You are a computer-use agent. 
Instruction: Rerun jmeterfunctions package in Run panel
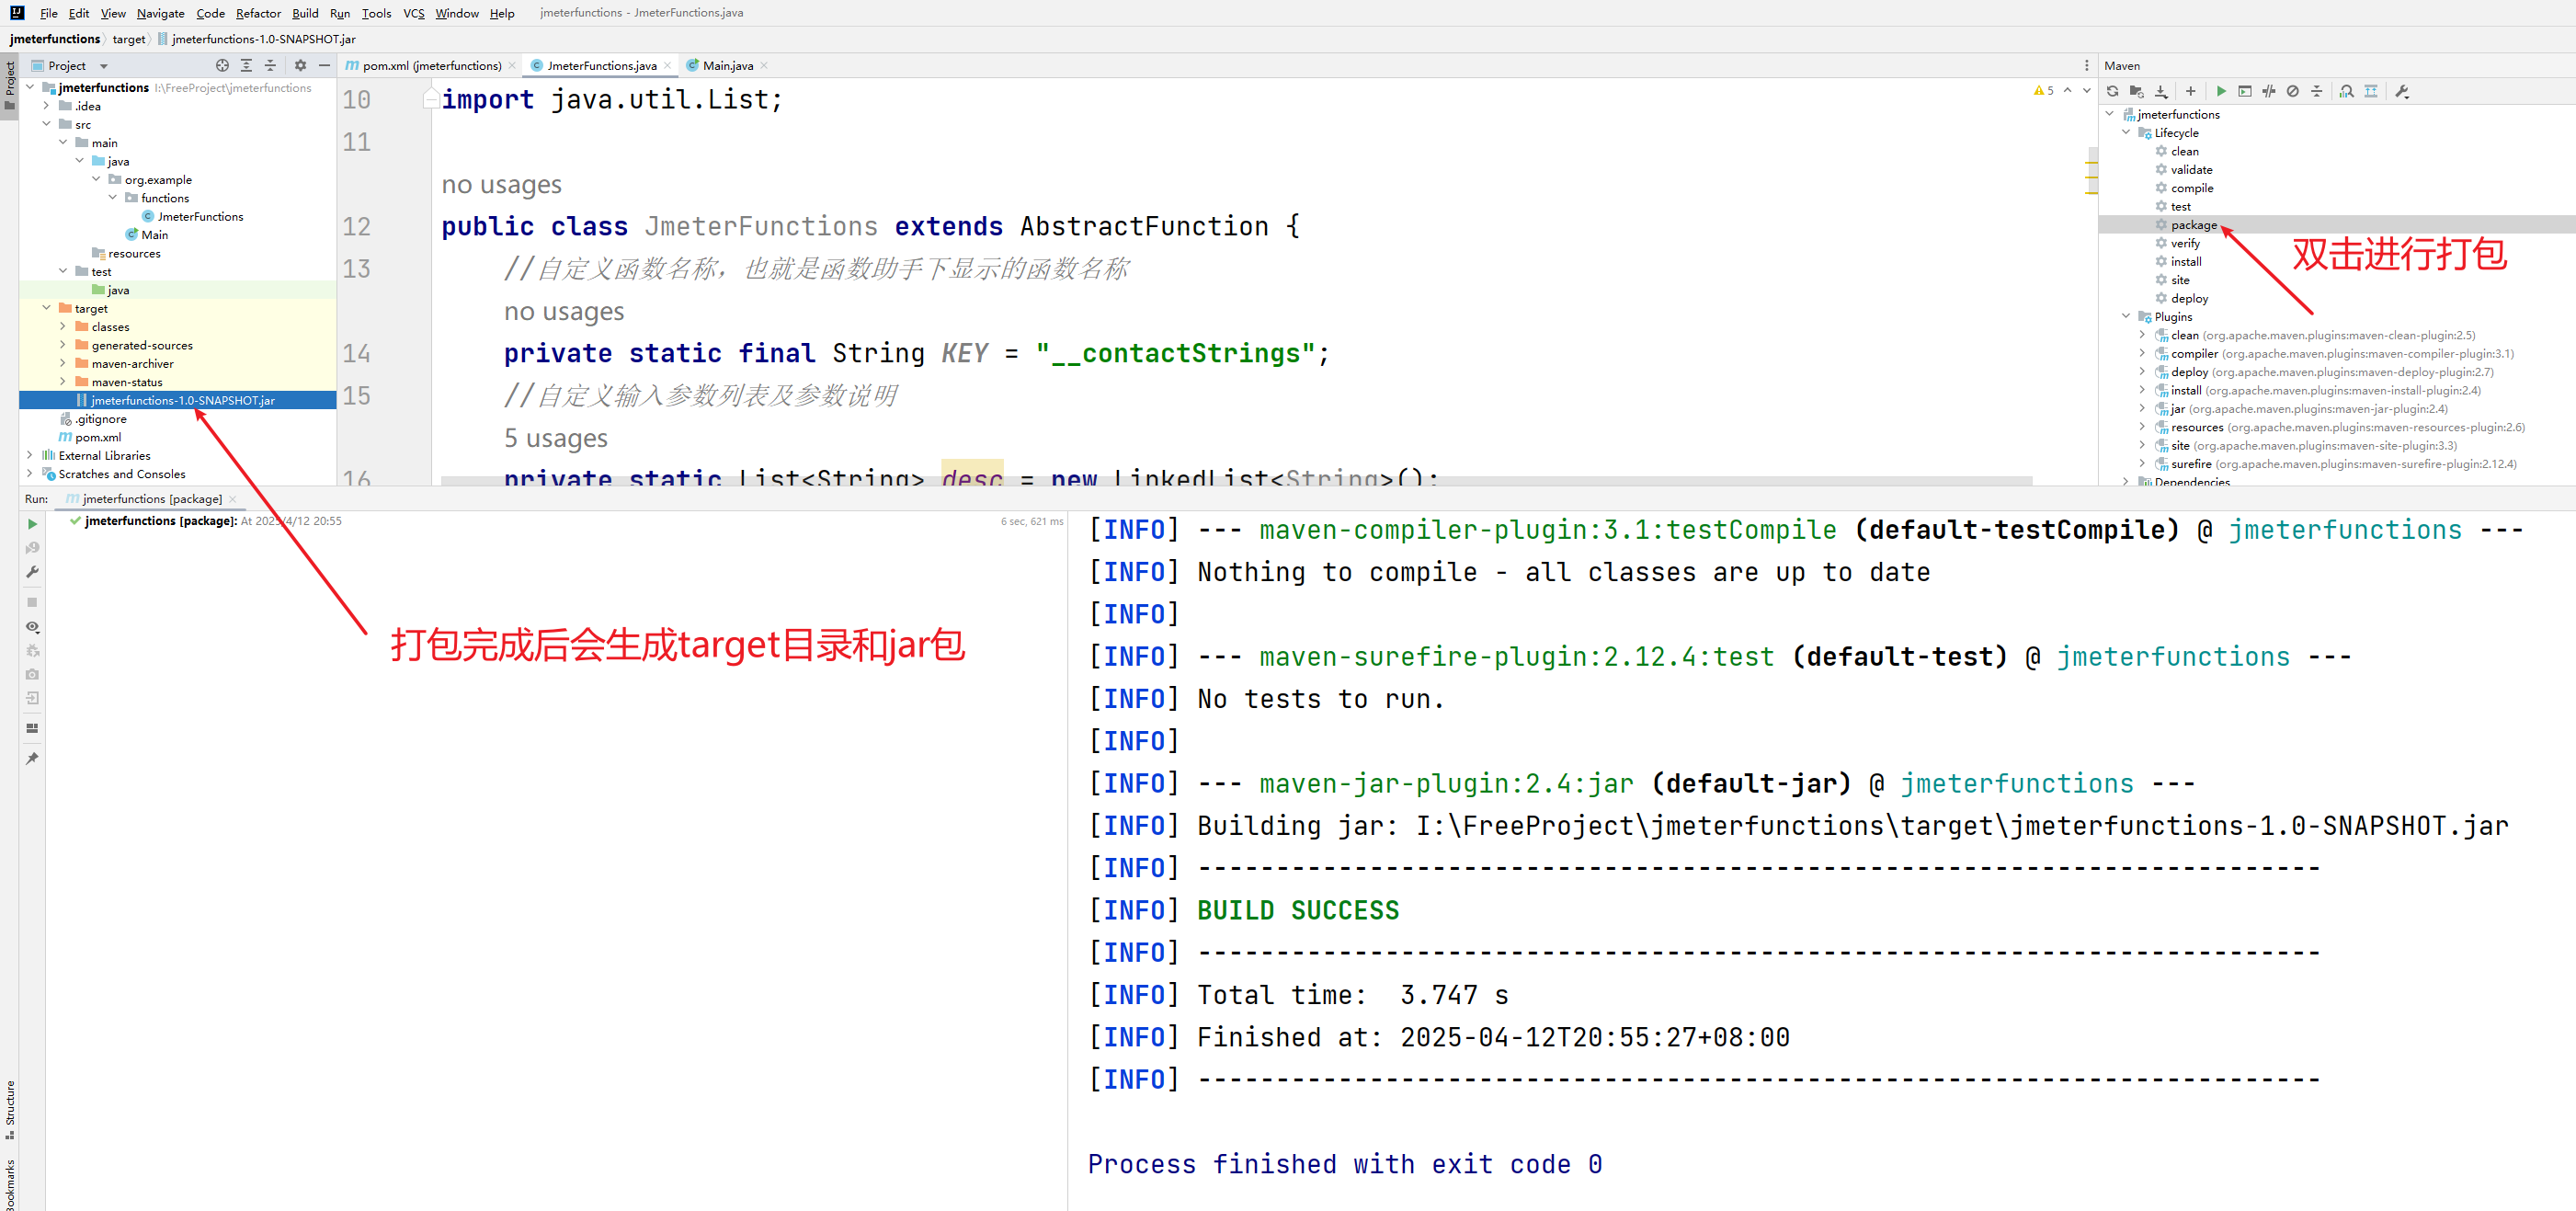coord(32,524)
